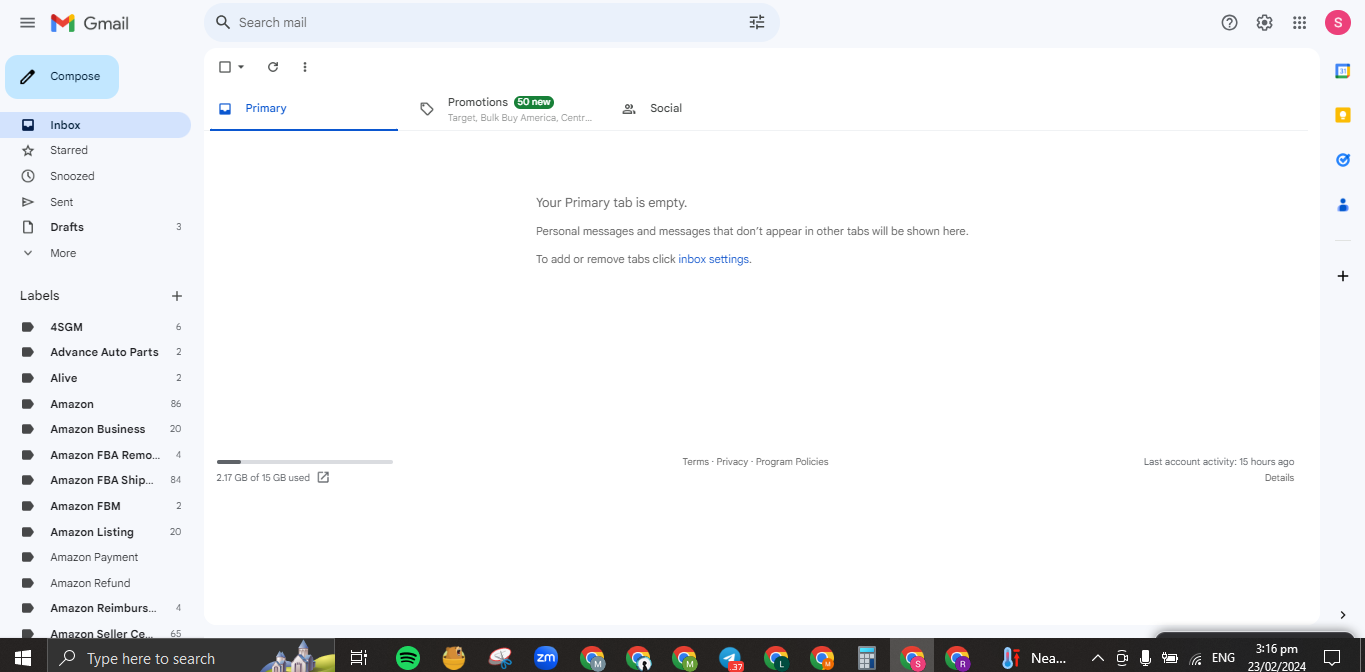Screen dimensions: 1365x672
Task: Switch to the Promotions tab
Action: (x=505, y=109)
